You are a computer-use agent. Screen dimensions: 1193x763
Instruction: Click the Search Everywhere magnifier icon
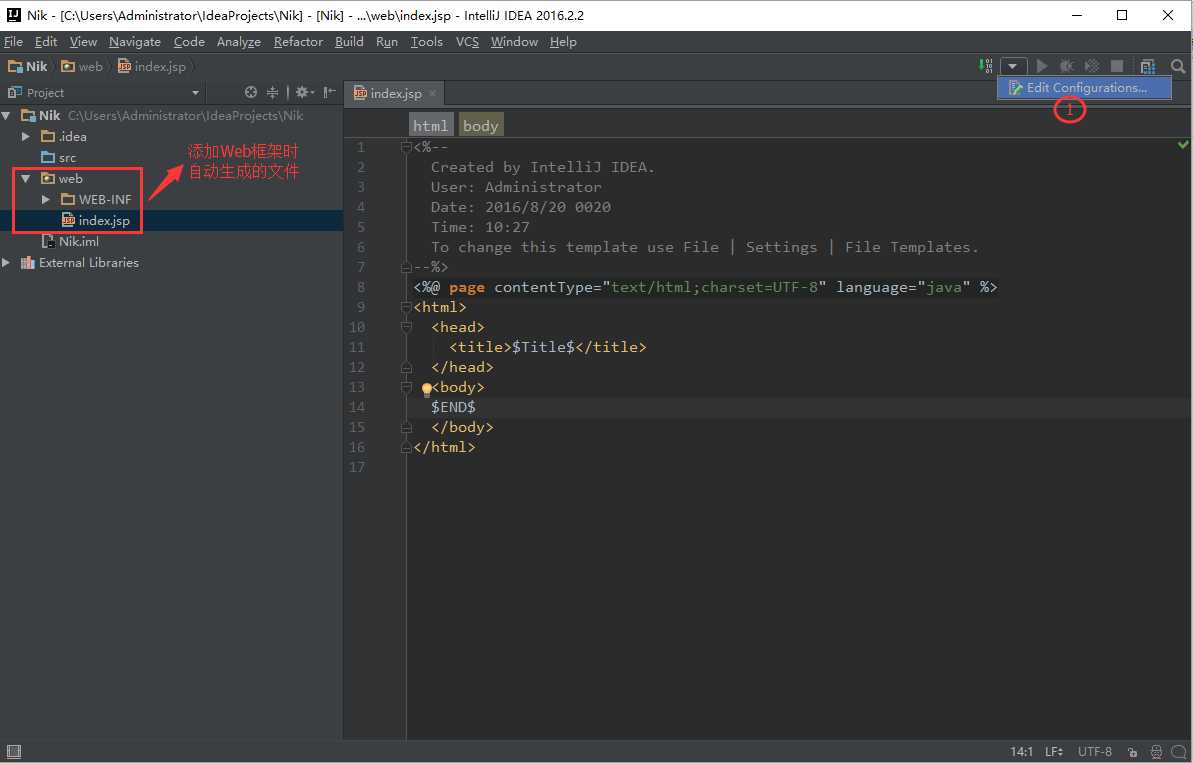tap(1178, 66)
